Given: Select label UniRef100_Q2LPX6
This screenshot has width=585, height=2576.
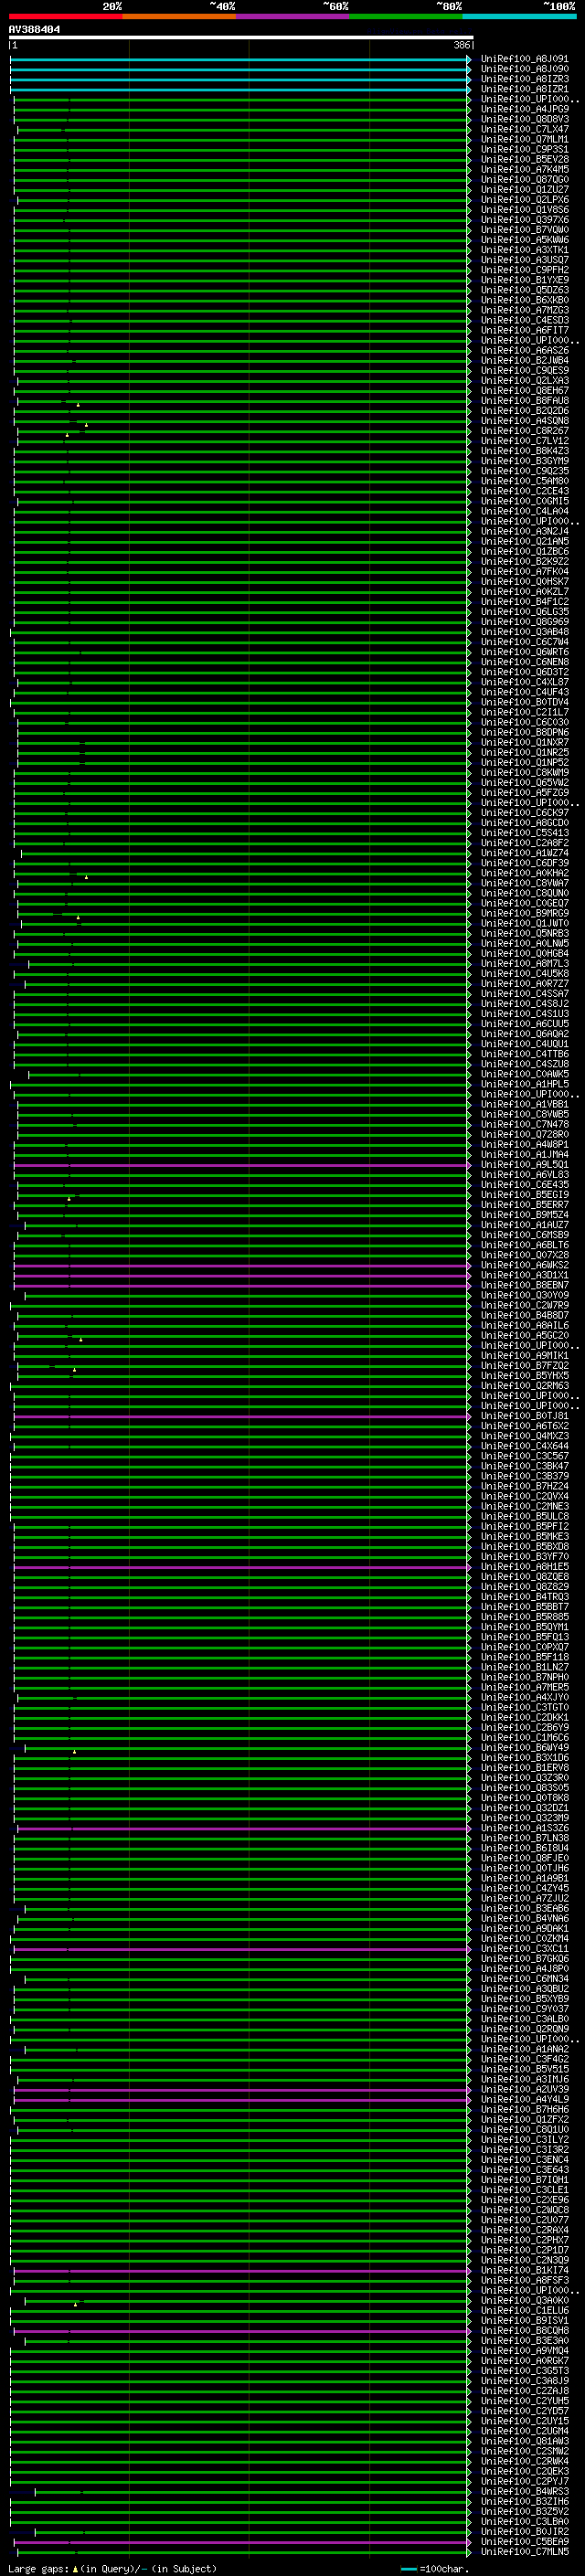Looking at the screenshot, I should click(x=524, y=200).
